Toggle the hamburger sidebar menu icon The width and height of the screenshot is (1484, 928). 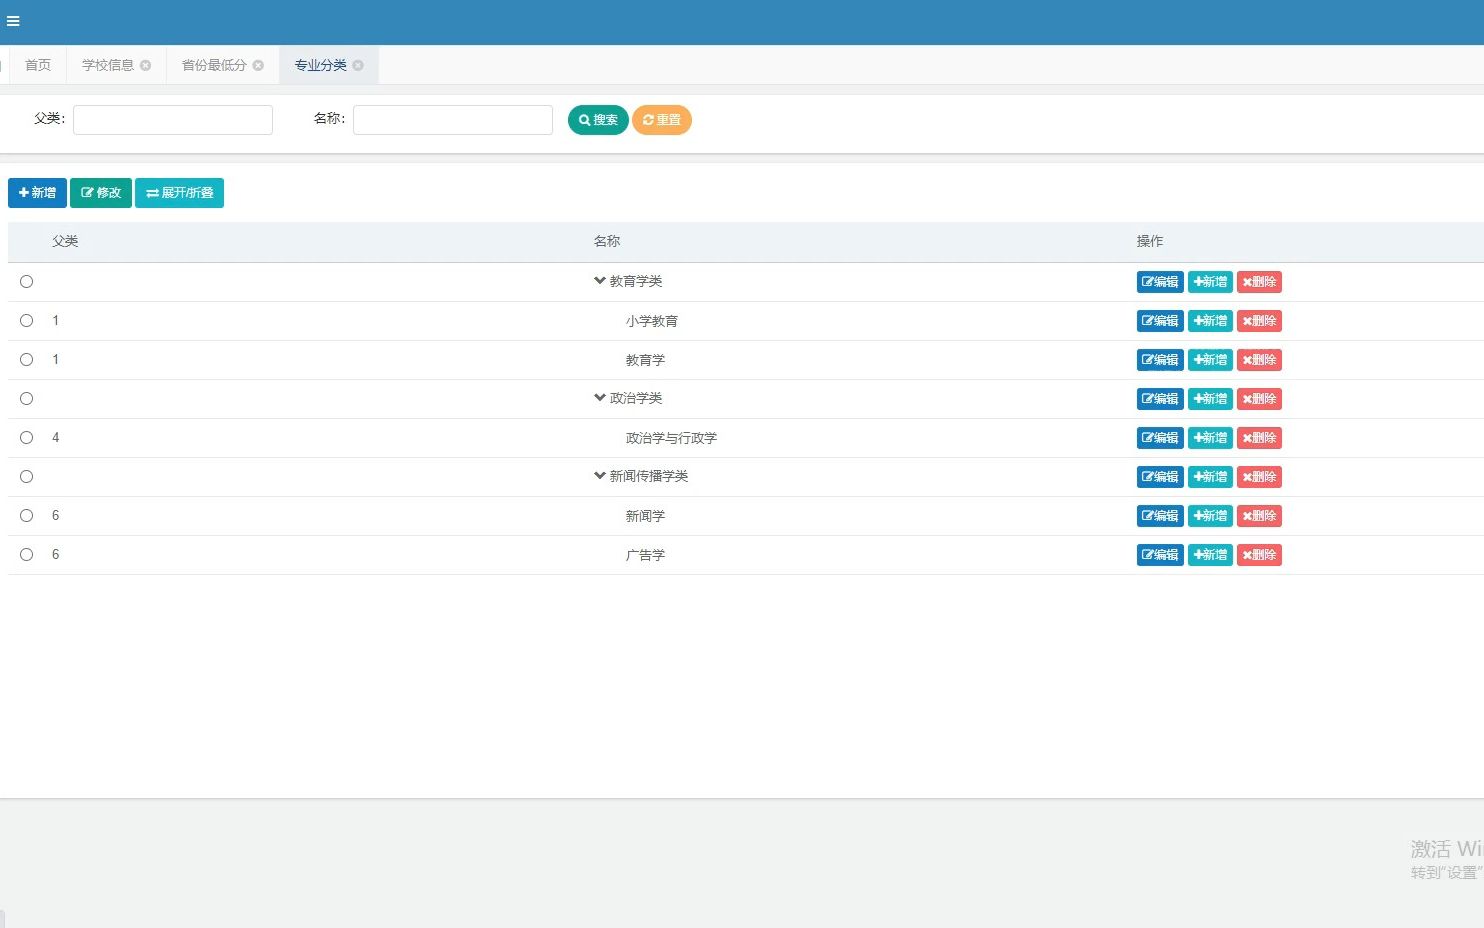[x=13, y=21]
